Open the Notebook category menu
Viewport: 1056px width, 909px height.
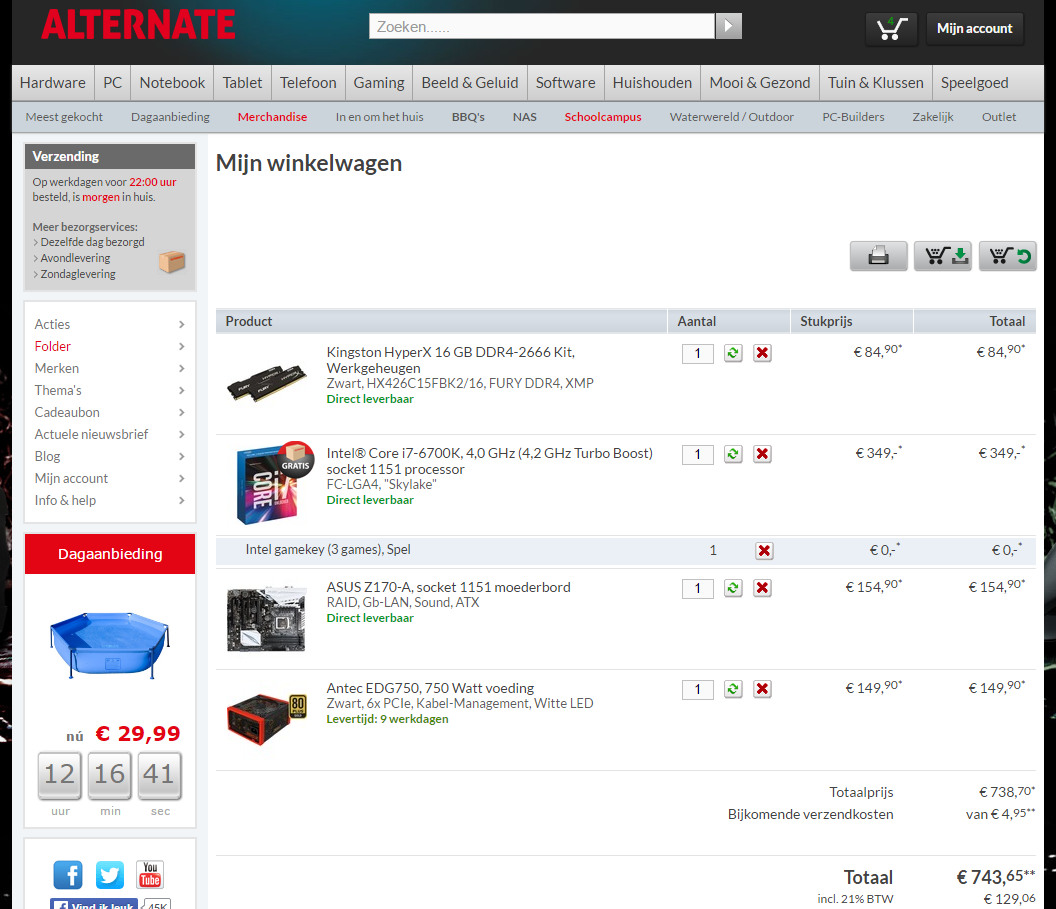point(172,83)
